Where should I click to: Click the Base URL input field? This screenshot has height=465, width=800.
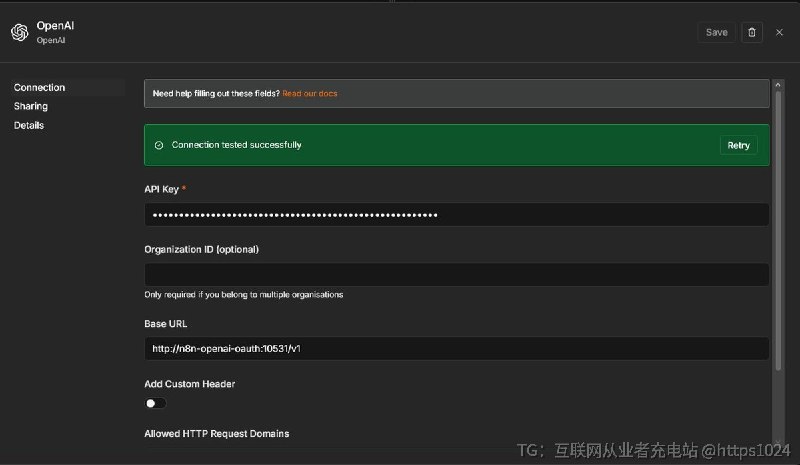(x=457, y=349)
